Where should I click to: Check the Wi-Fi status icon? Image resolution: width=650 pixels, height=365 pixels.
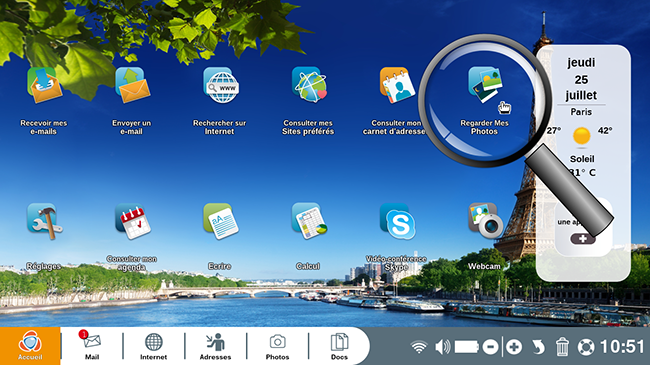click(419, 347)
